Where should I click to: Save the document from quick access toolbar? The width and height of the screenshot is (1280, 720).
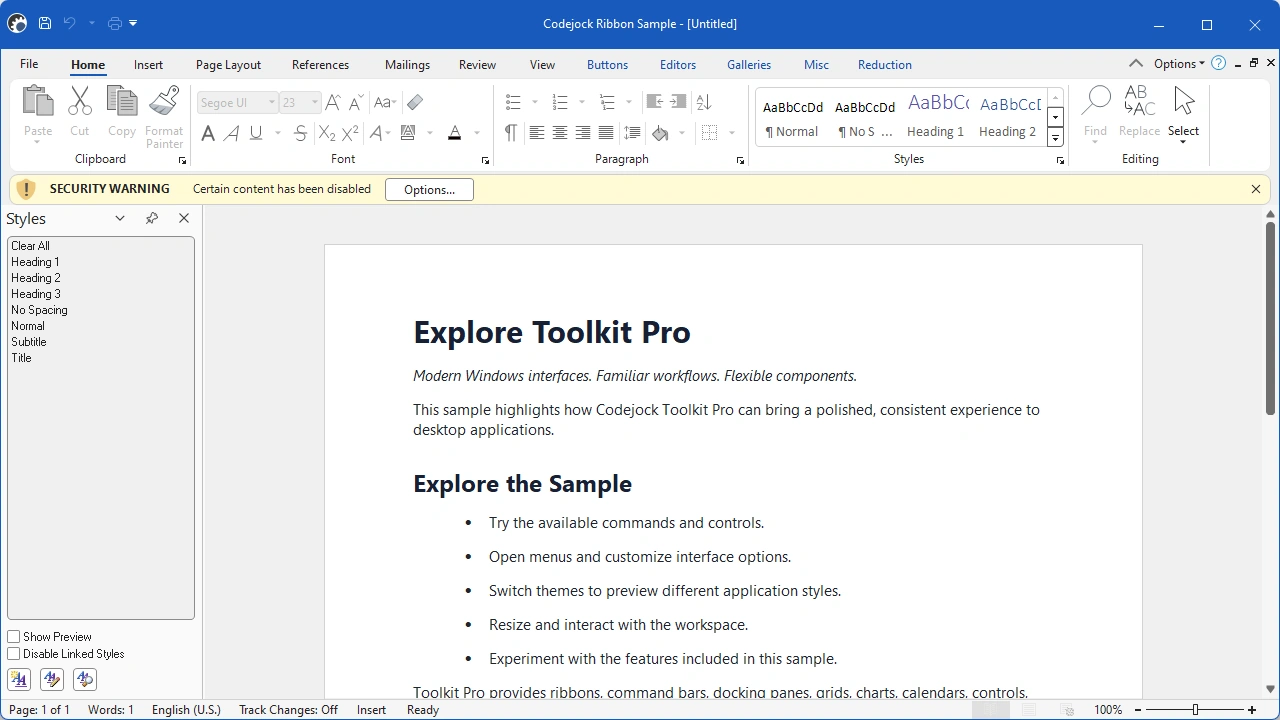tap(45, 23)
